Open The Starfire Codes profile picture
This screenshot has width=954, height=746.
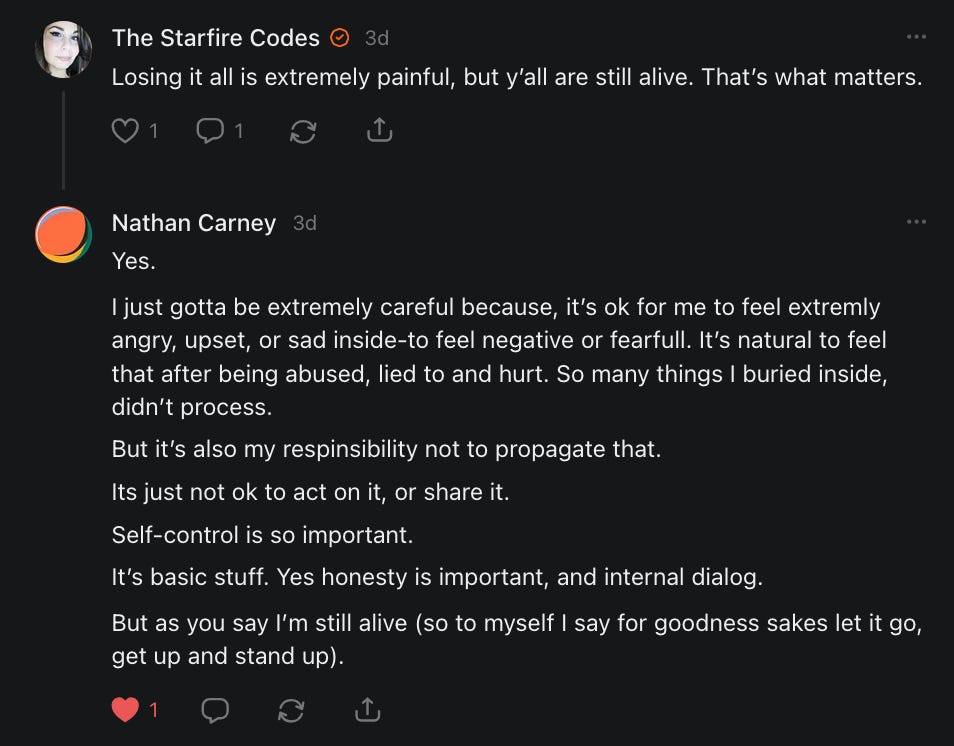(64, 49)
